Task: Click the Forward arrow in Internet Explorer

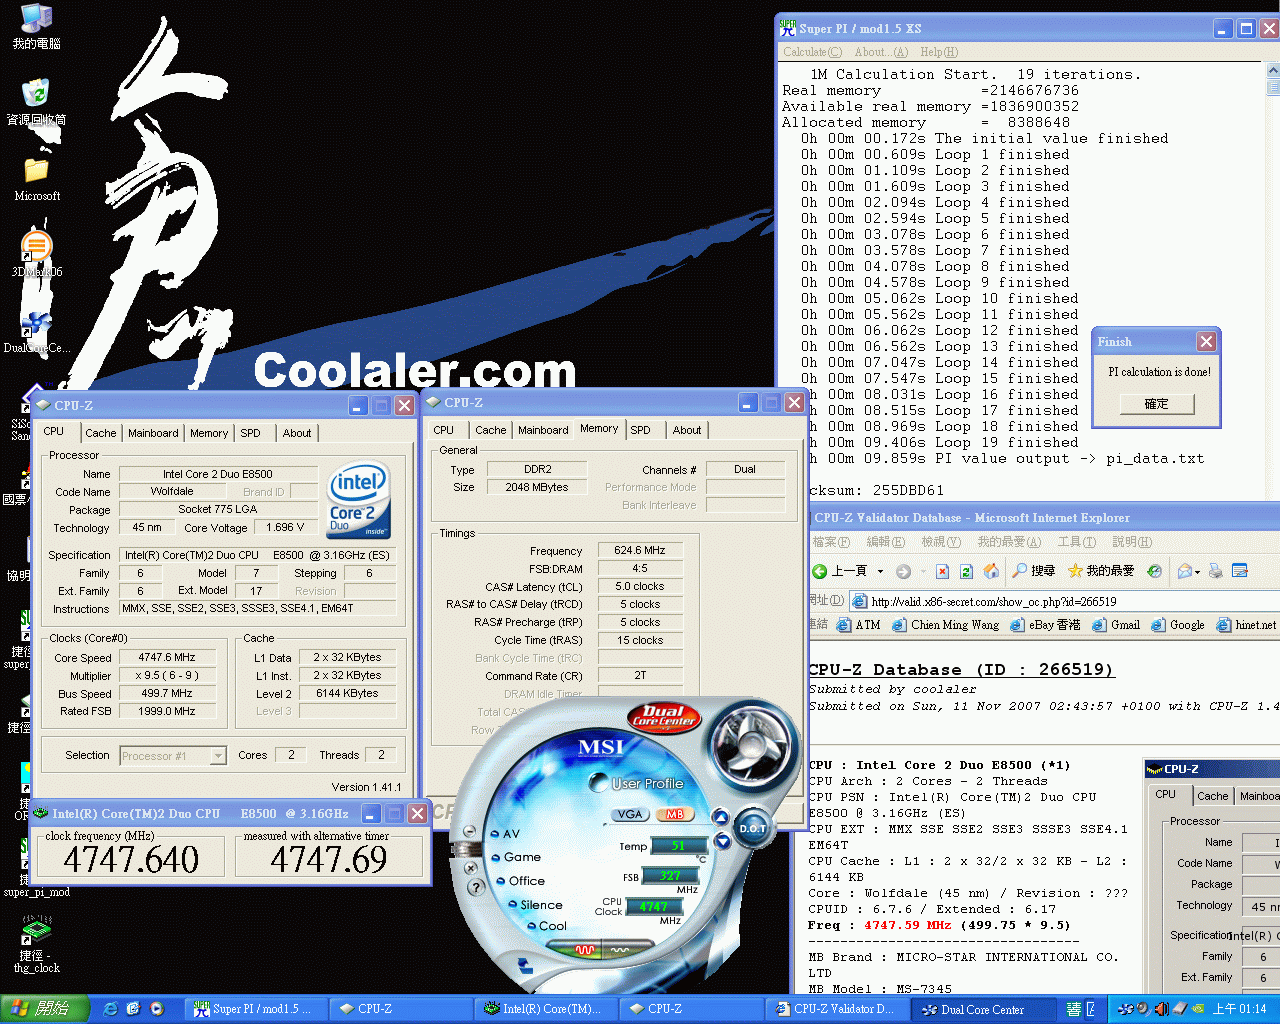Action: click(904, 571)
